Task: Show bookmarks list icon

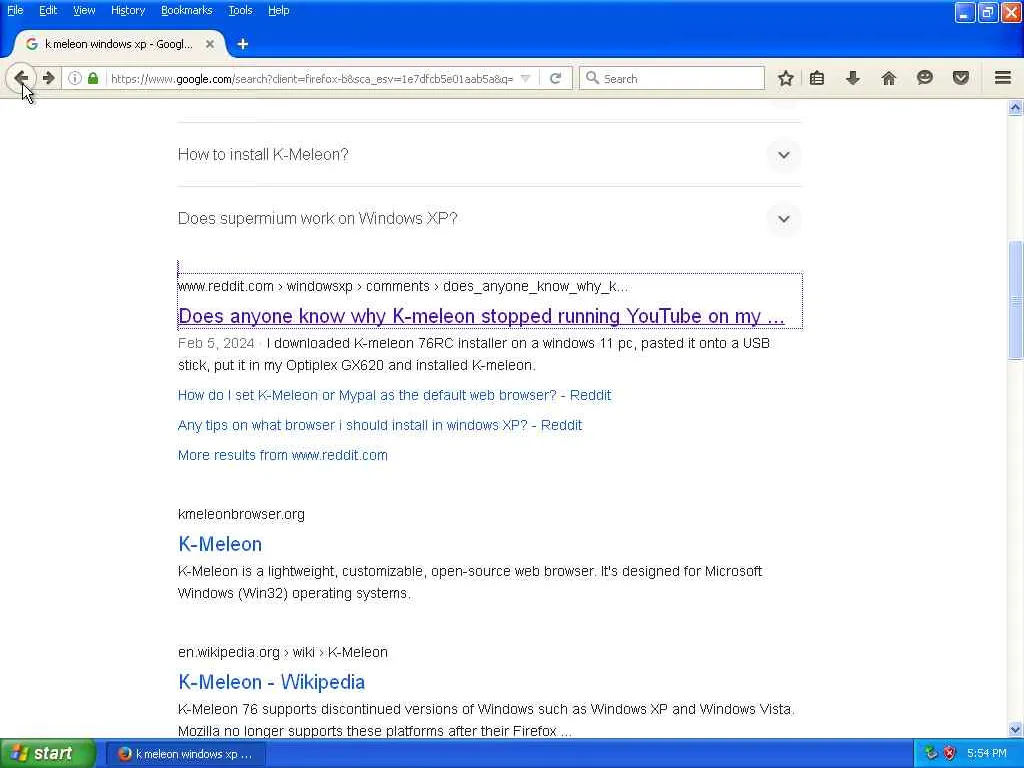Action: pyautogui.click(x=817, y=78)
